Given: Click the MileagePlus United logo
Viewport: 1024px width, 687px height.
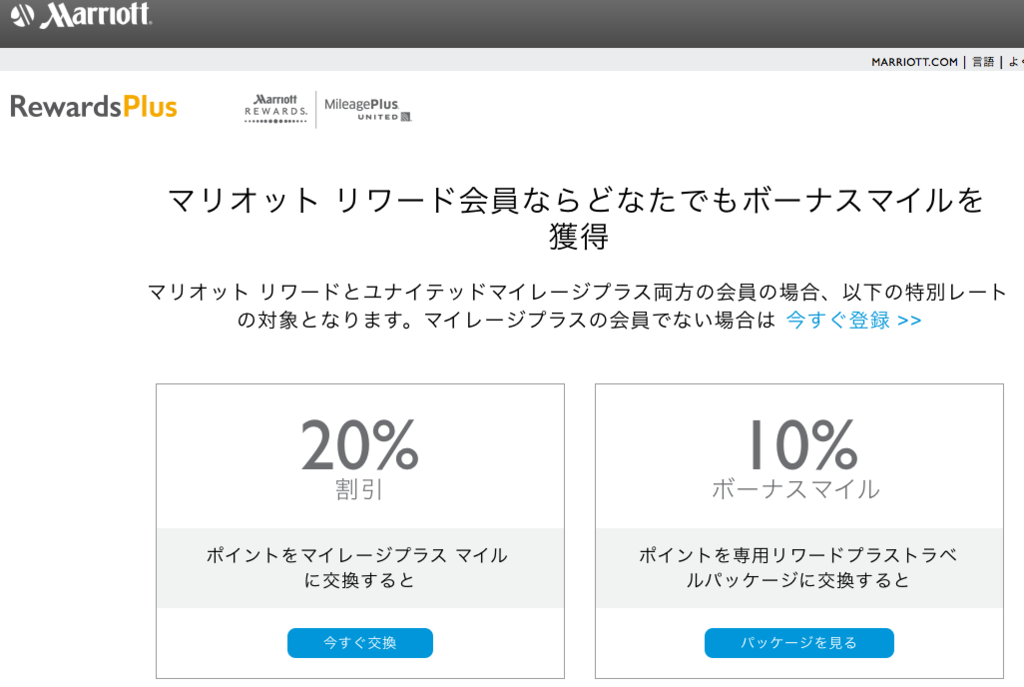Looking at the screenshot, I should (x=367, y=109).
